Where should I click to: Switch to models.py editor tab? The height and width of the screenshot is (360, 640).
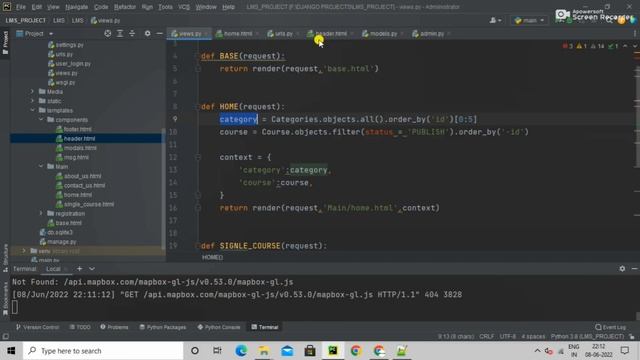pos(383,33)
